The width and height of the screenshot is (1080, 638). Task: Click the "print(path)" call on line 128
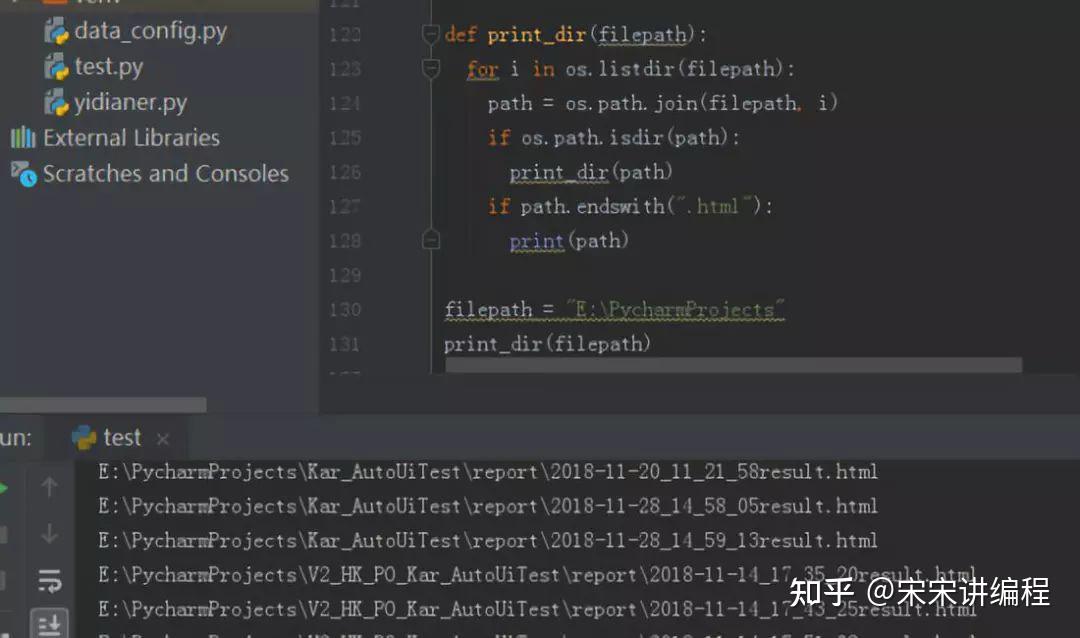[x=569, y=241]
